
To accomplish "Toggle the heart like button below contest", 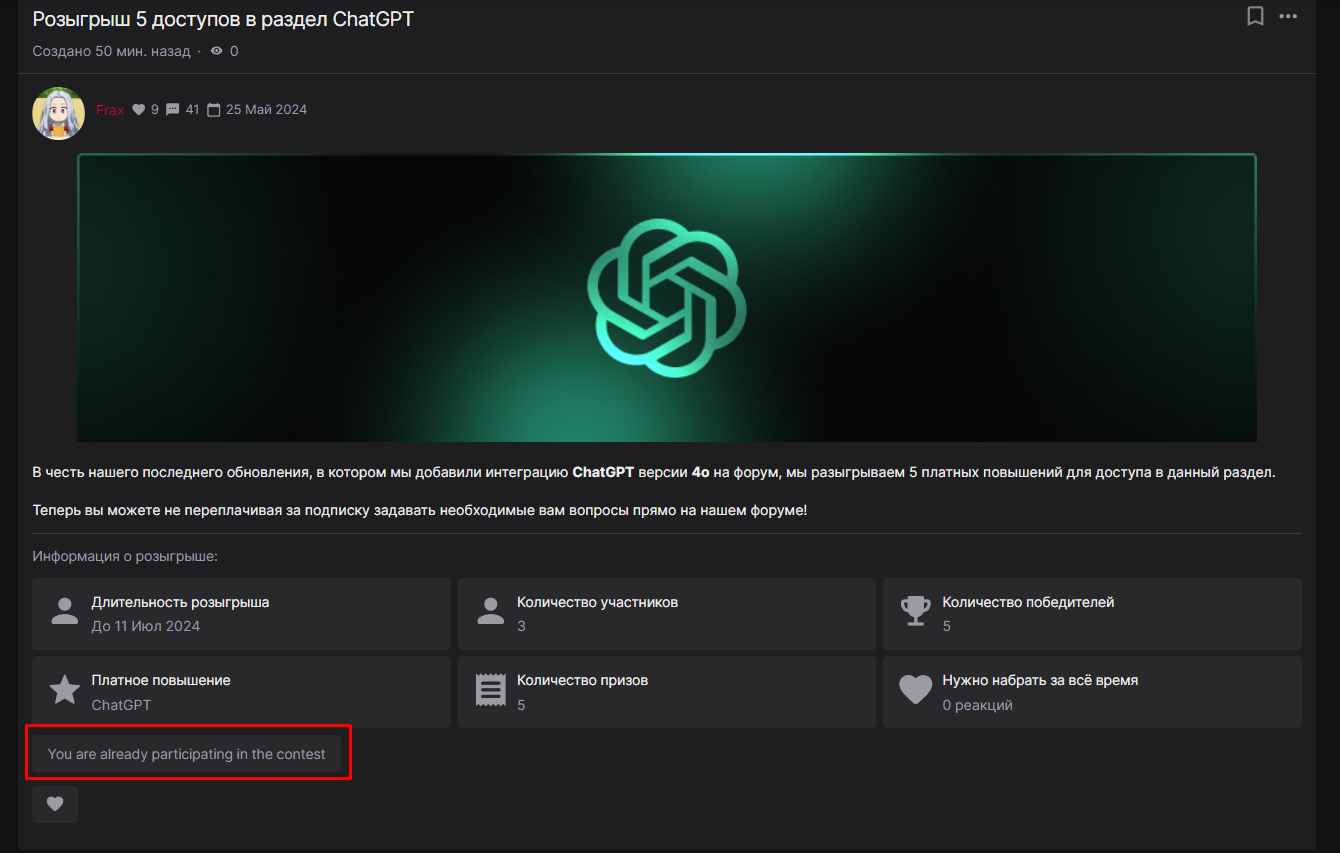I will 55,804.
